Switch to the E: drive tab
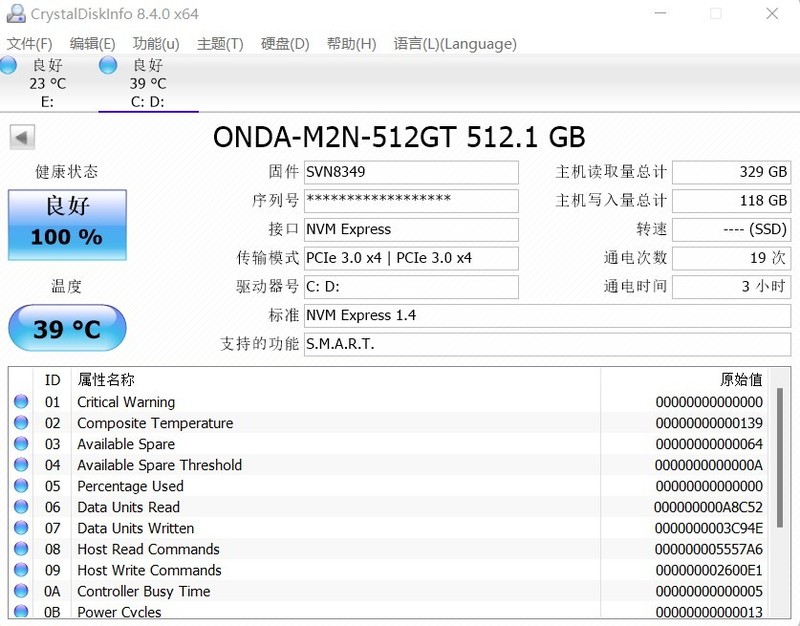 coord(45,82)
